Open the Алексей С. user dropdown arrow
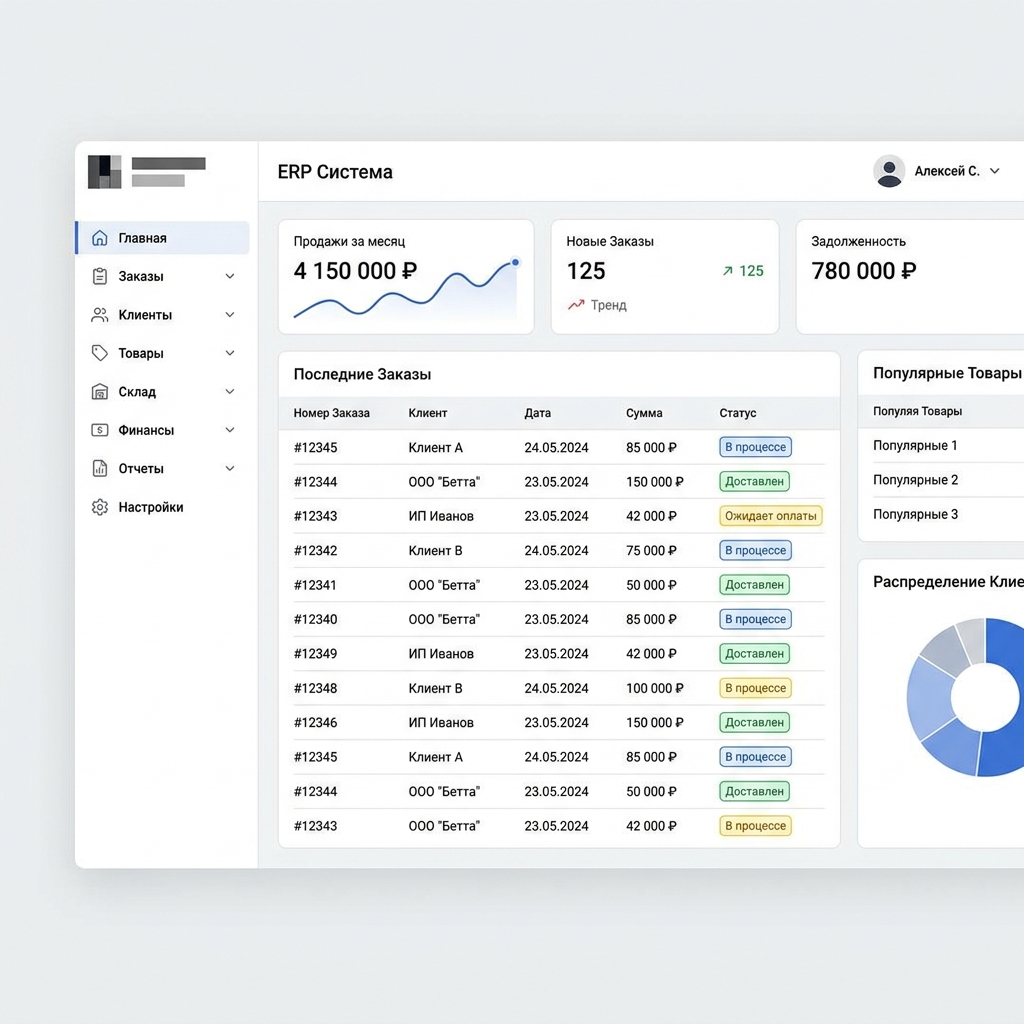This screenshot has height=1024, width=1024. click(x=995, y=171)
